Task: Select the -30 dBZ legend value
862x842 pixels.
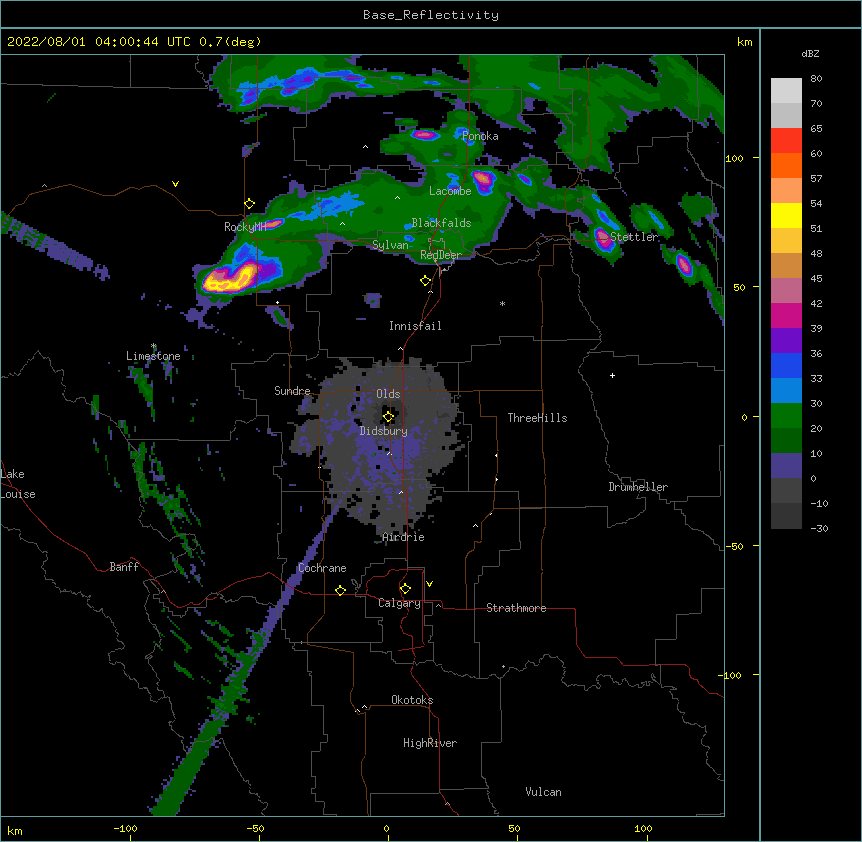Action: (819, 529)
